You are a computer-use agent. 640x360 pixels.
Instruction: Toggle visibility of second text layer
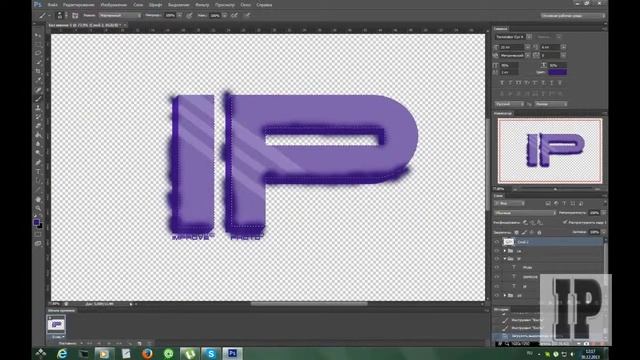tap(497, 277)
